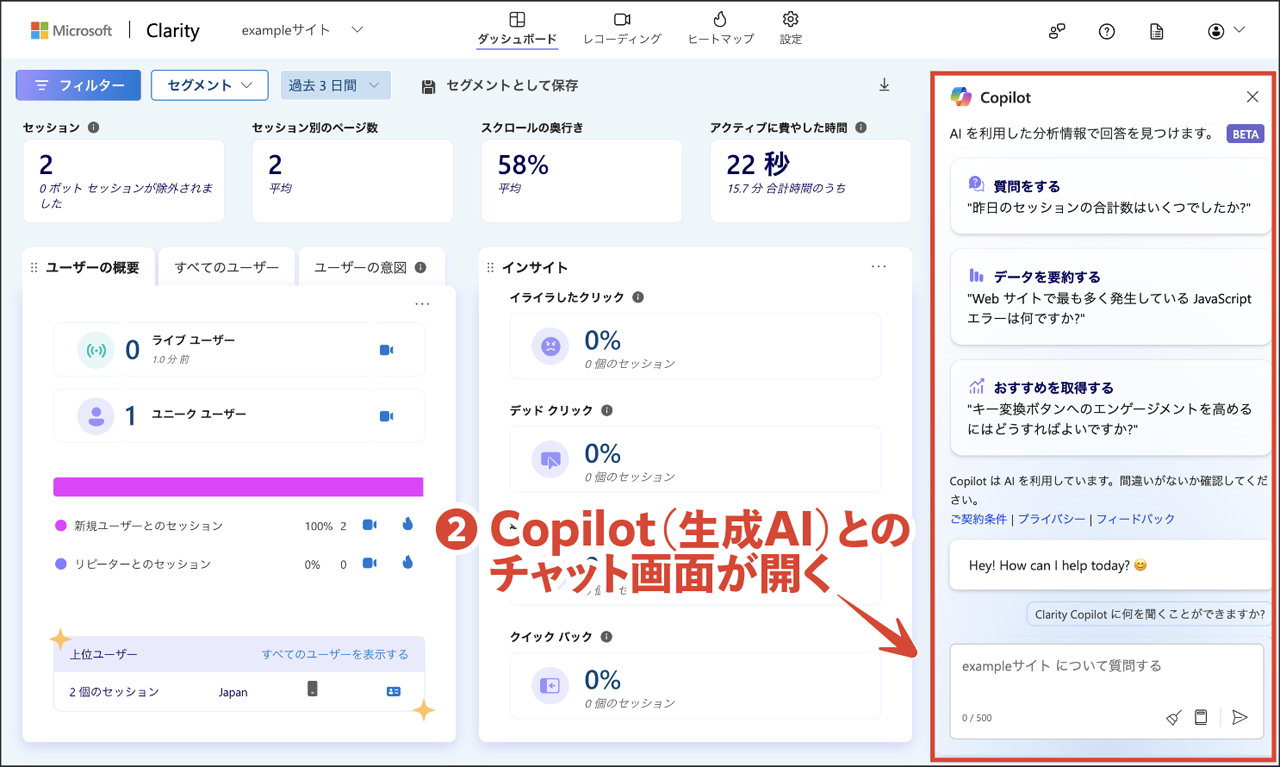Open the プライバシー link
Screen dimensions: 1280x767
click(x=1052, y=519)
